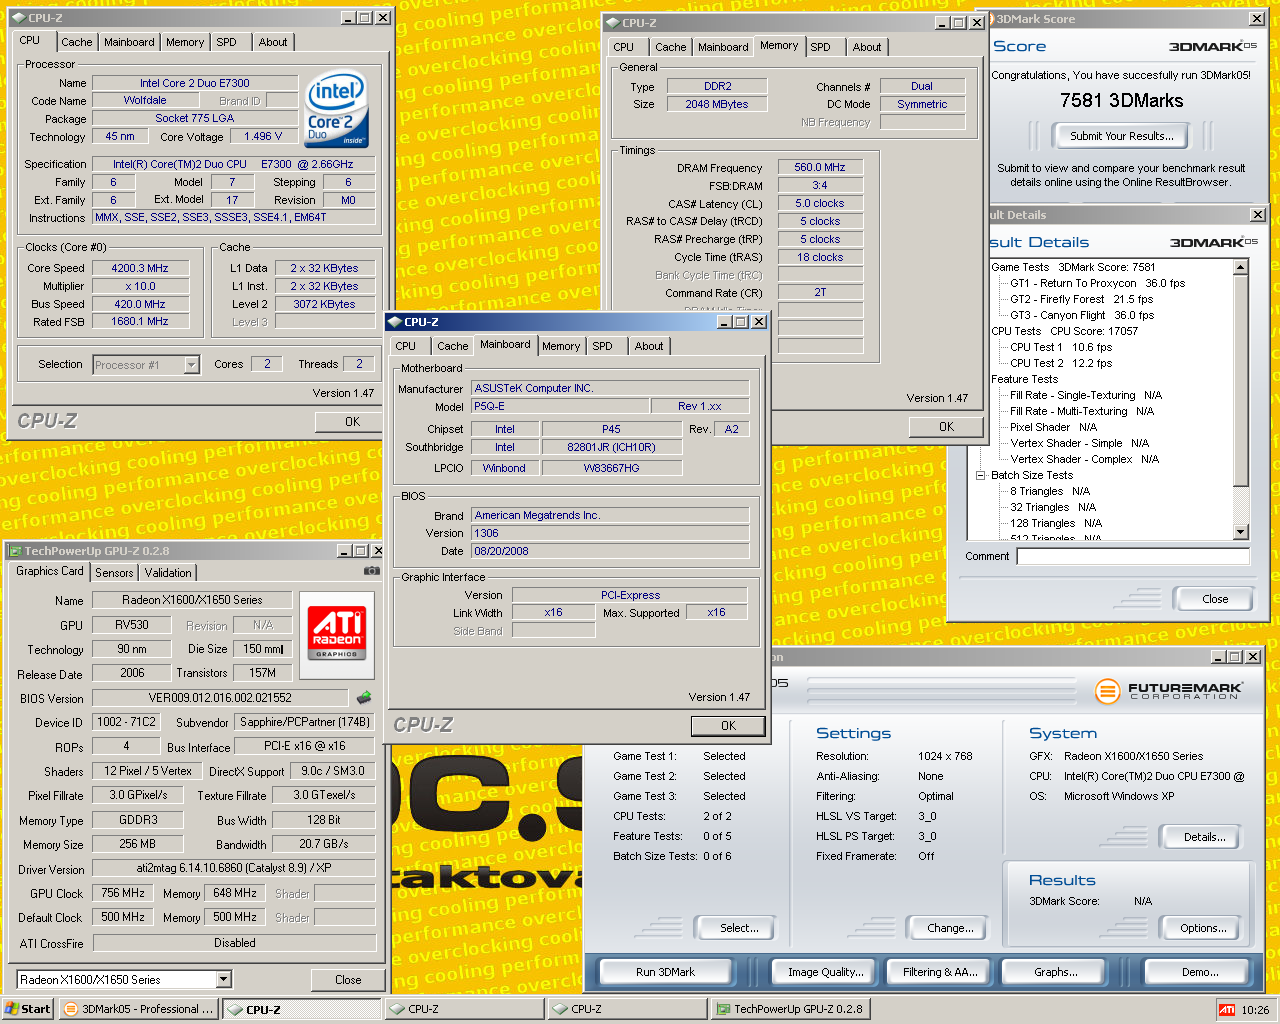Click the Comment input field
Screen dimensions: 1280x1024
pos(1133,556)
